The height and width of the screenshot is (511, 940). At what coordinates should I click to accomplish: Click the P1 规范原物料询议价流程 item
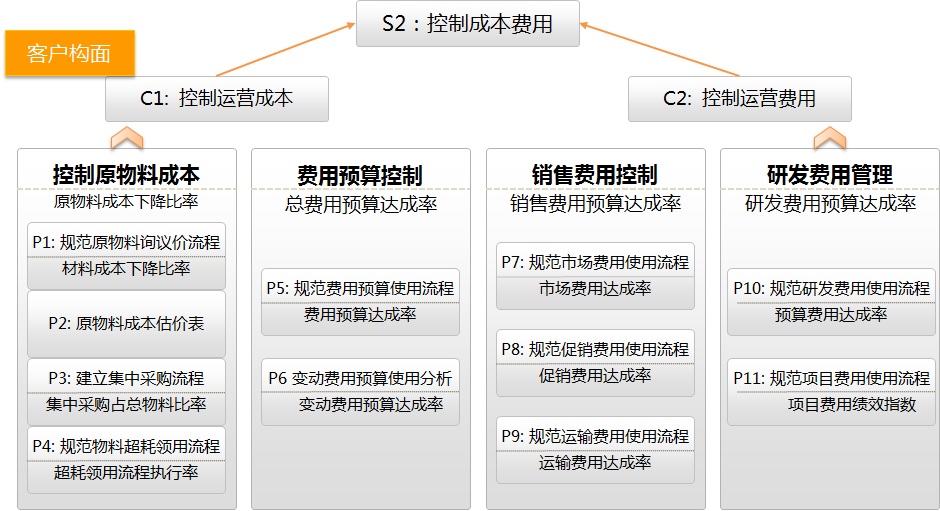pos(126,242)
